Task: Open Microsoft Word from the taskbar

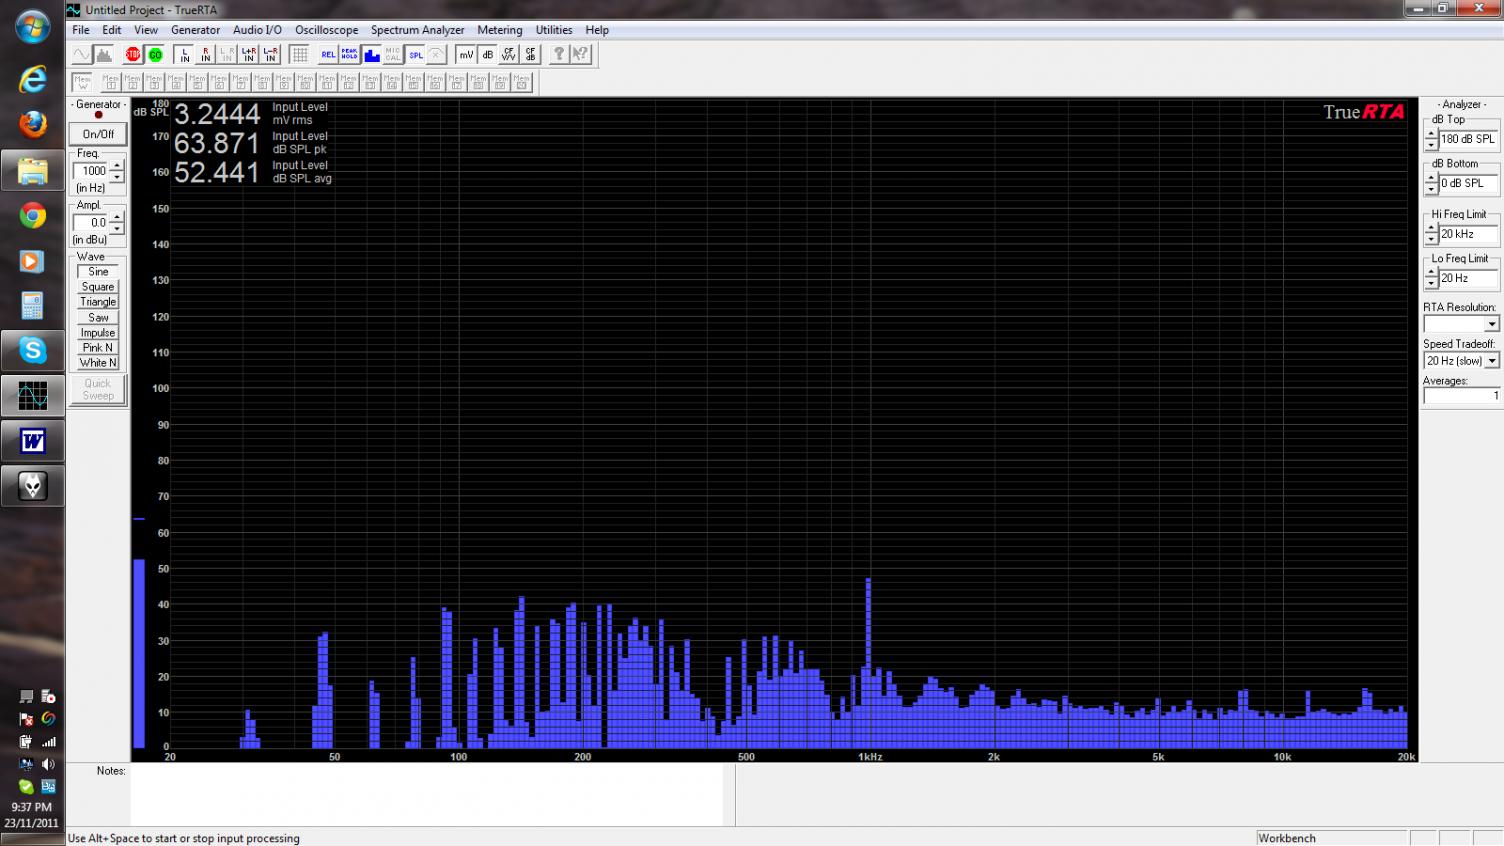Action: 32,440
